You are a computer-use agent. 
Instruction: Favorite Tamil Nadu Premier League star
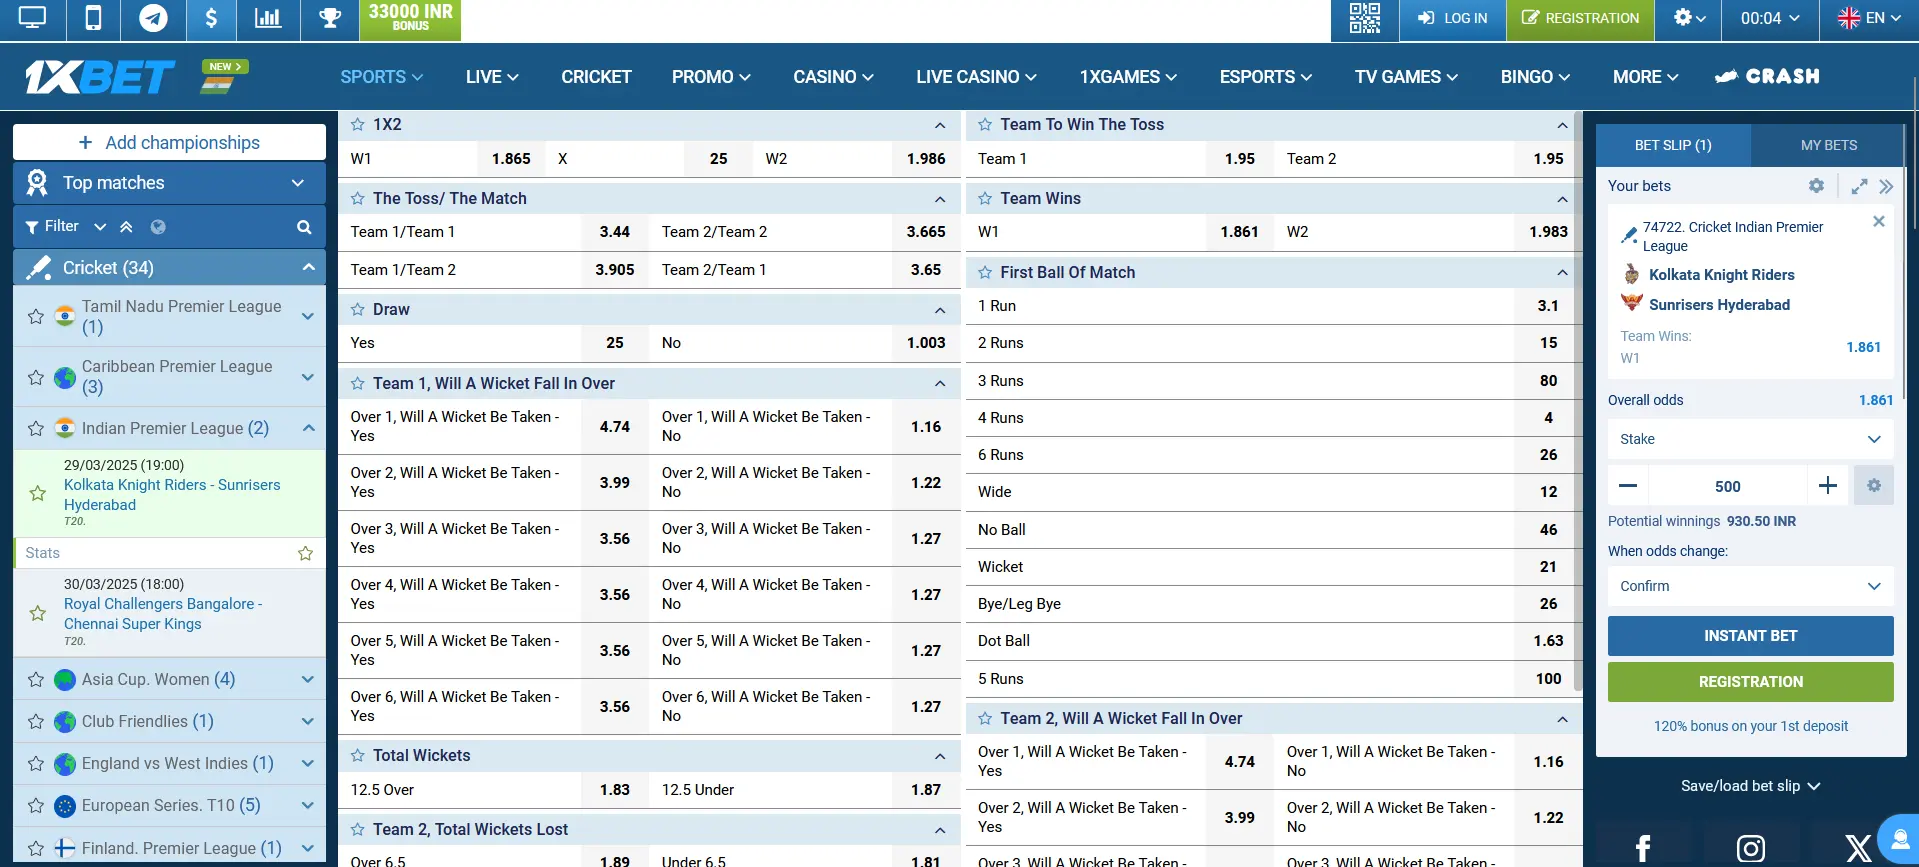coord(36,317)
